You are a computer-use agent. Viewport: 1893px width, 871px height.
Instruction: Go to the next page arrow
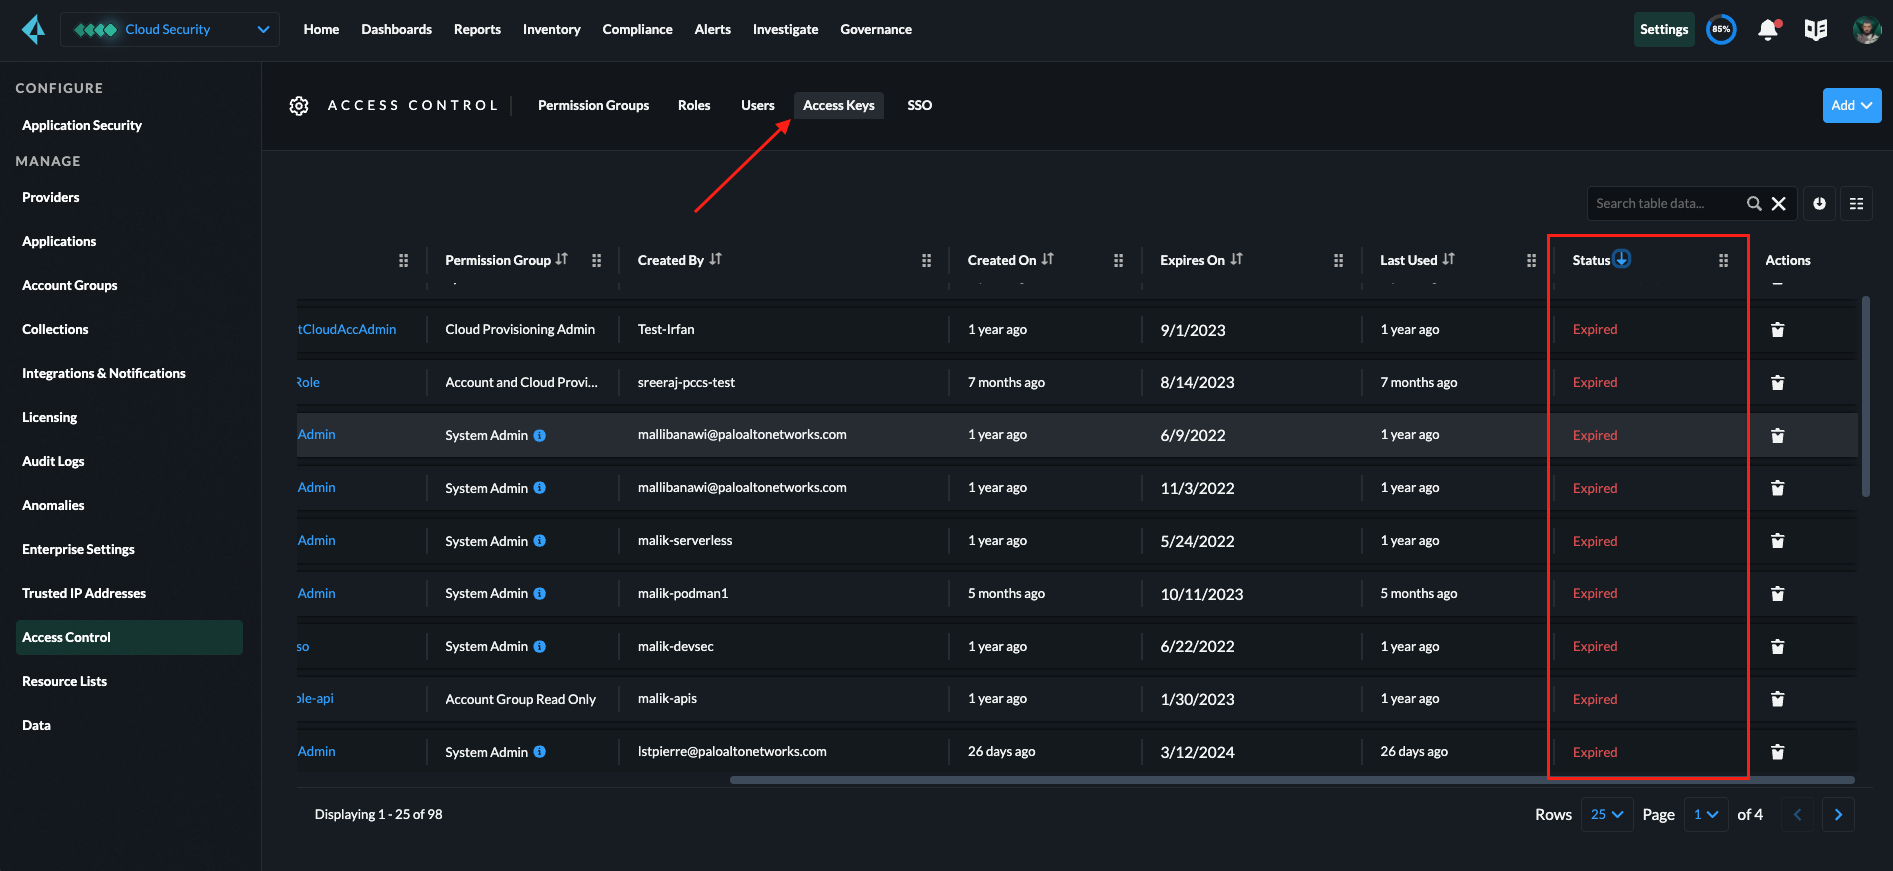click(x=1837, y=814)
